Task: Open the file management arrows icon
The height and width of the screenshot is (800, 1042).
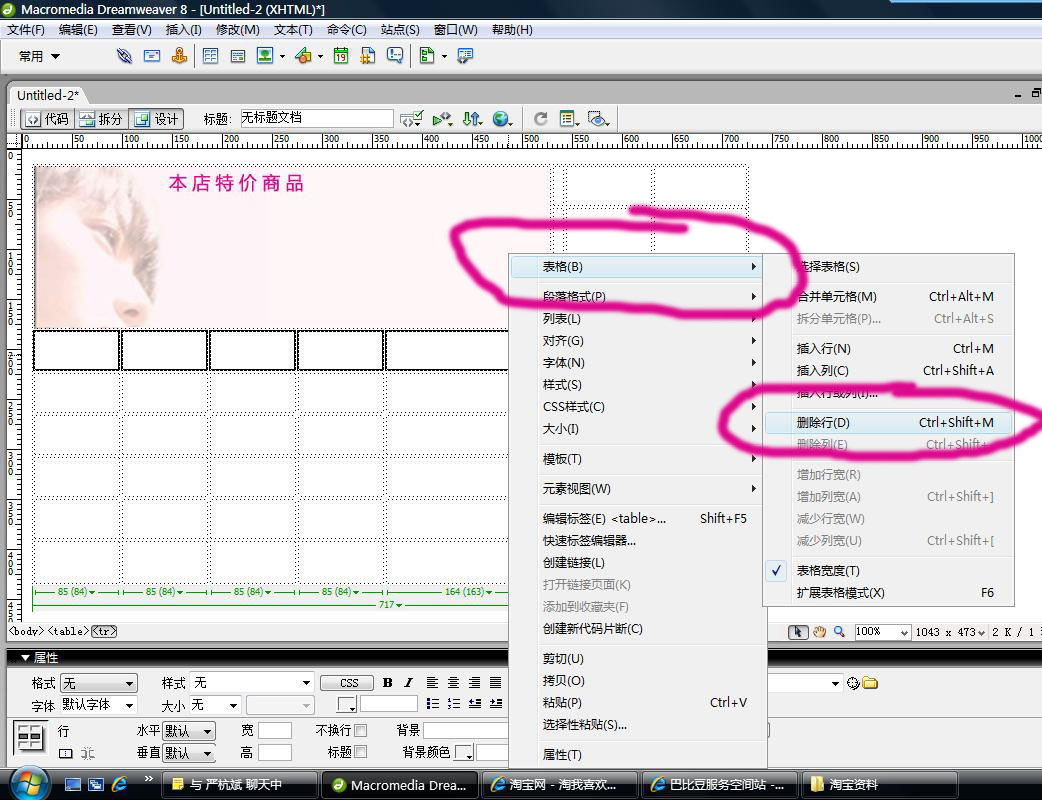Action: point(472,119)
